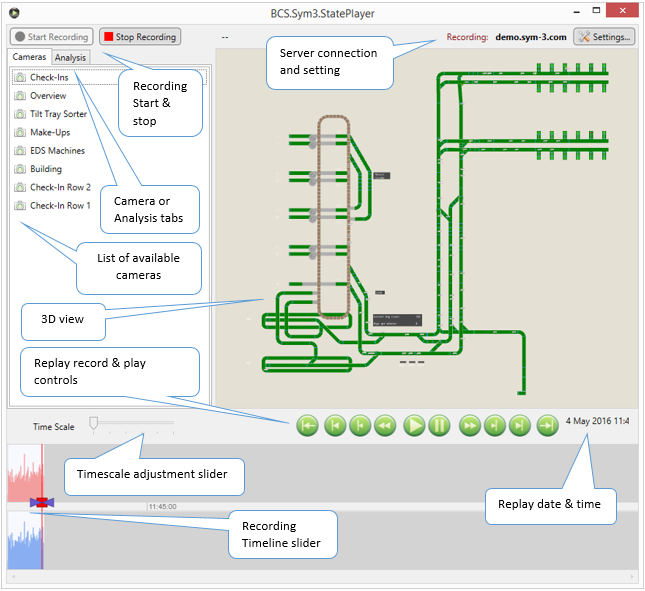The image size is (645, 591).
Task: Click the camera icon beside EDS Machines
Action: [x=19, y=151]
